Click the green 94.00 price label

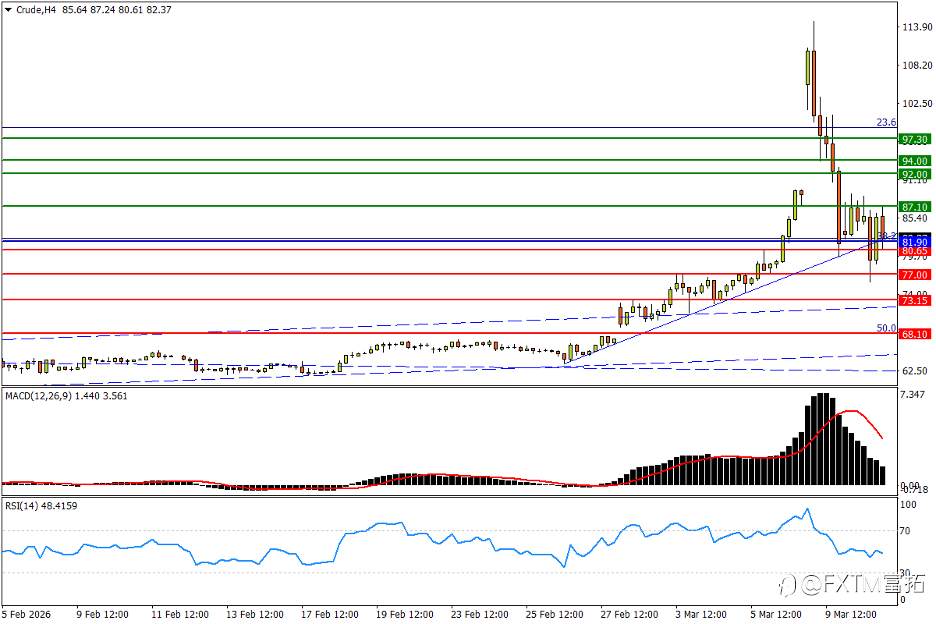coord(915,161)
